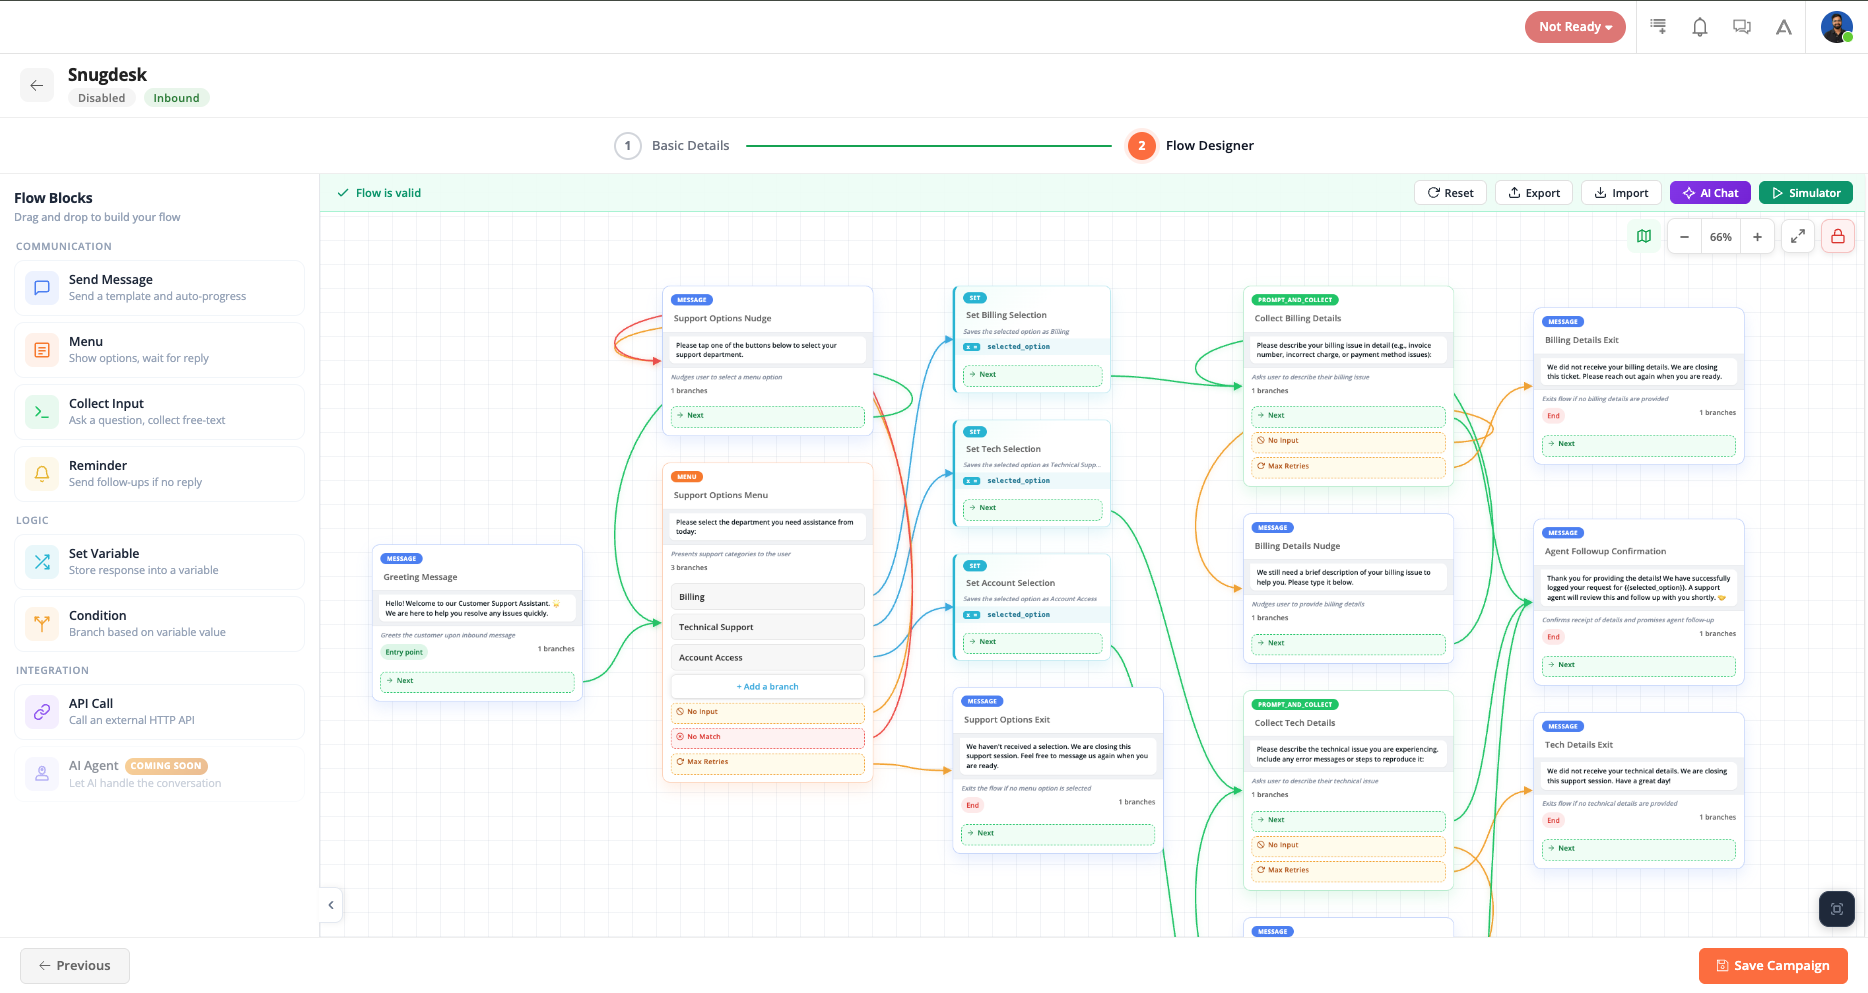This screenshot has width=1868, height=993.
Task: Click the Inbound badge
Action: pos(176,98)
